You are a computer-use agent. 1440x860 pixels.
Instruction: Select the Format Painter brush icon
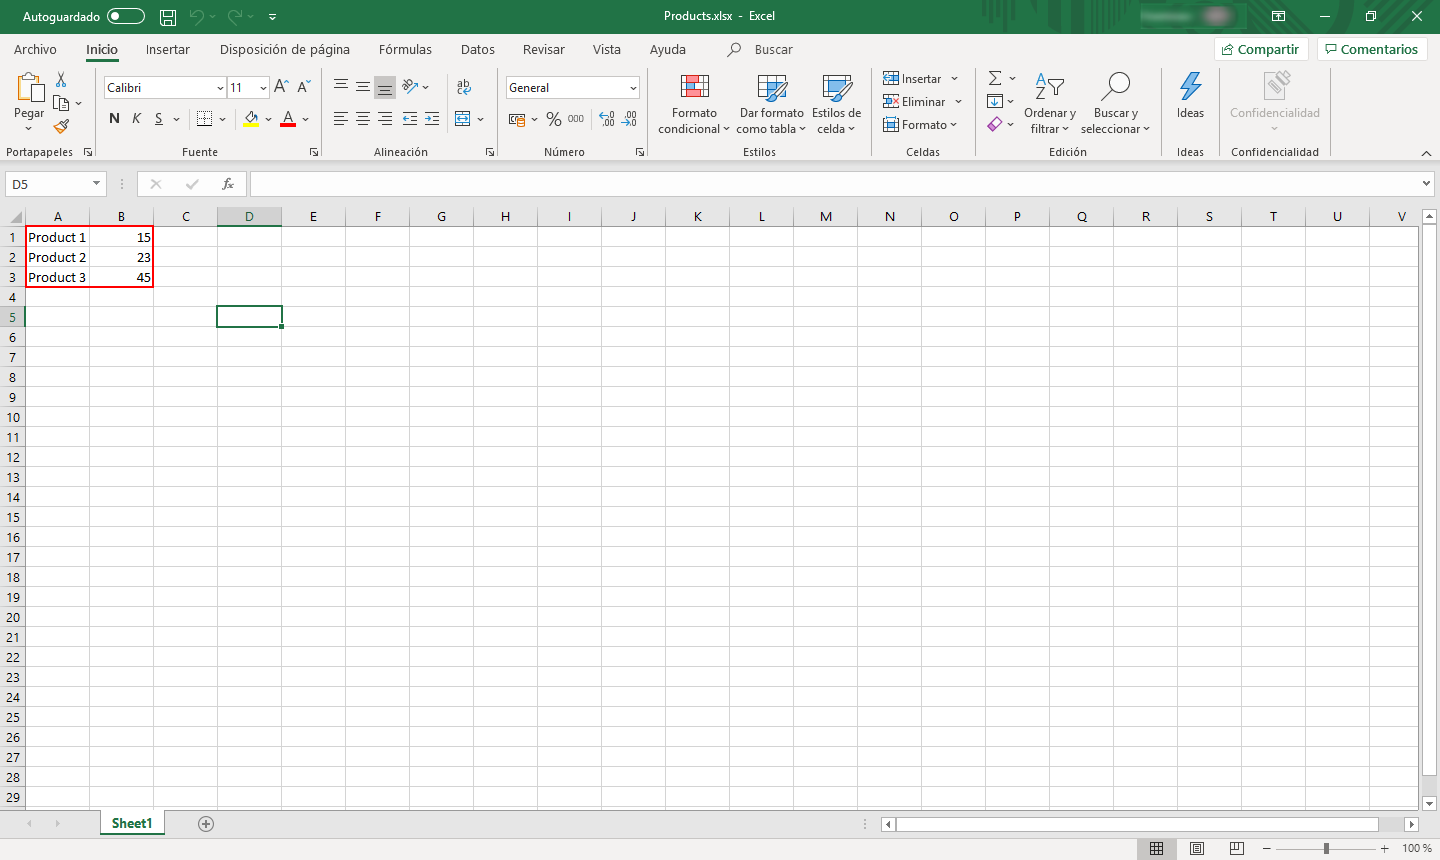point(62,127)
